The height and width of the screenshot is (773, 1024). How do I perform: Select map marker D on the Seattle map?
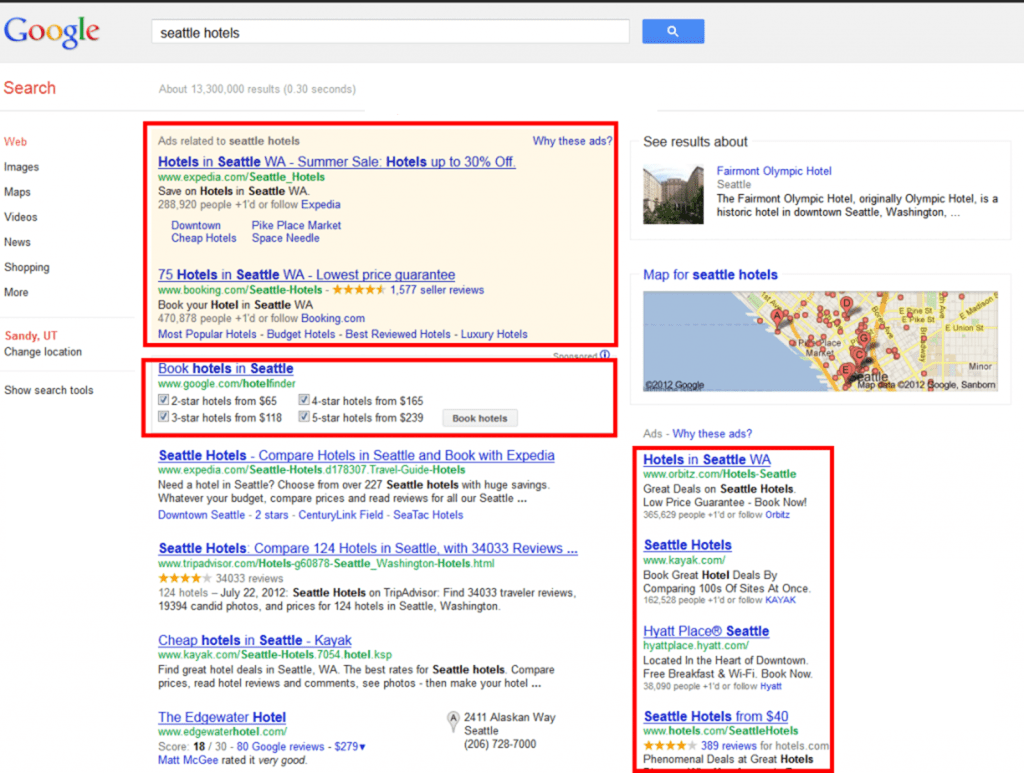847,304
